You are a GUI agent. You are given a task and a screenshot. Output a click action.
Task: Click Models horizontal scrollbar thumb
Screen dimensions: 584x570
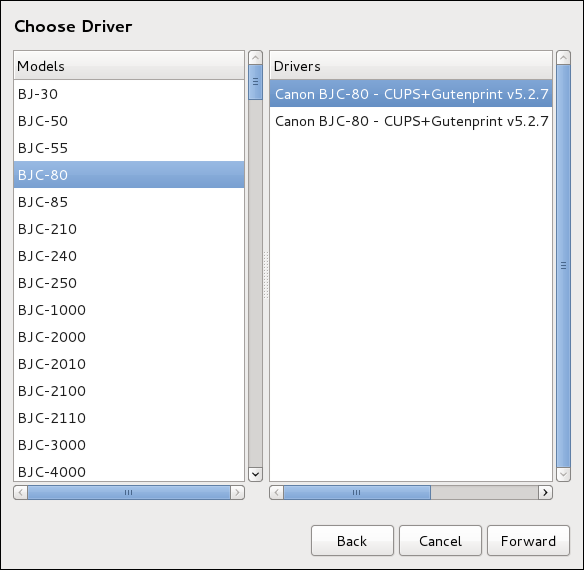click(129, 493)
